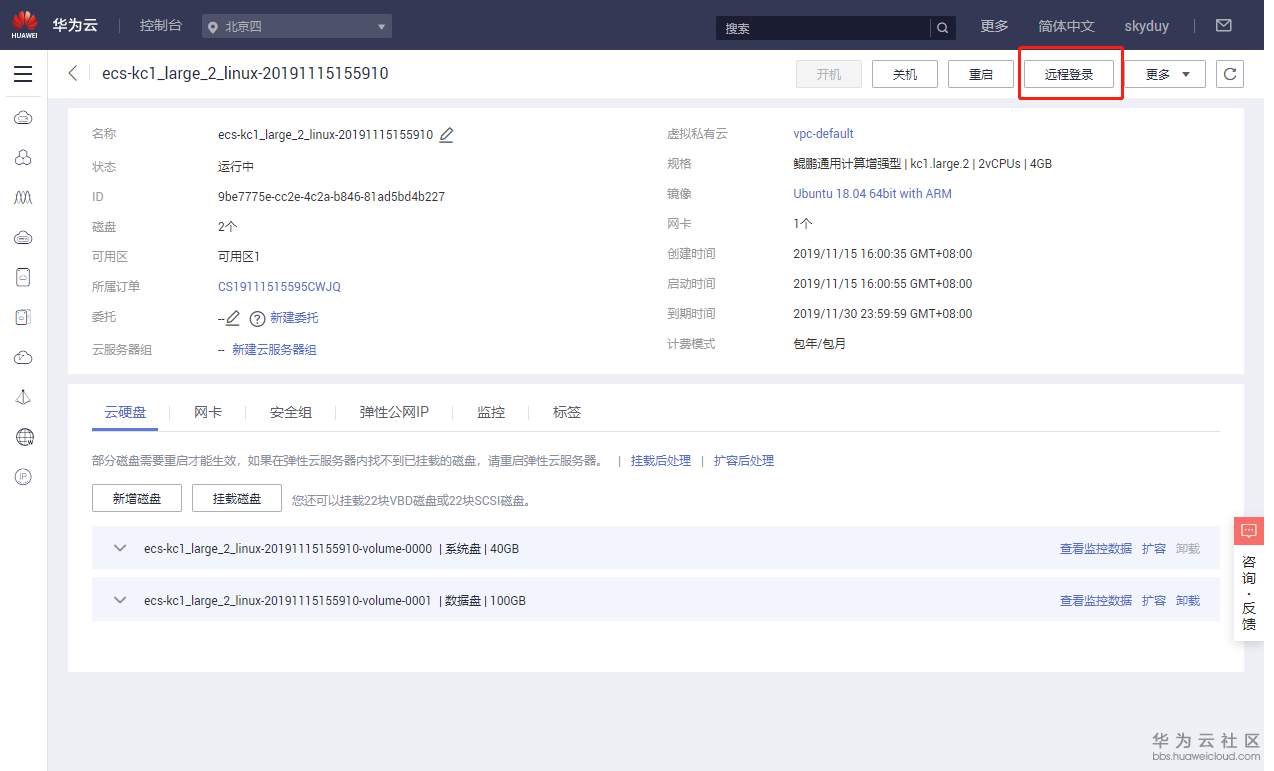
Task: Expand the volume-0000 system disk row
Action: pyautogui.click(x=121, y=548)
